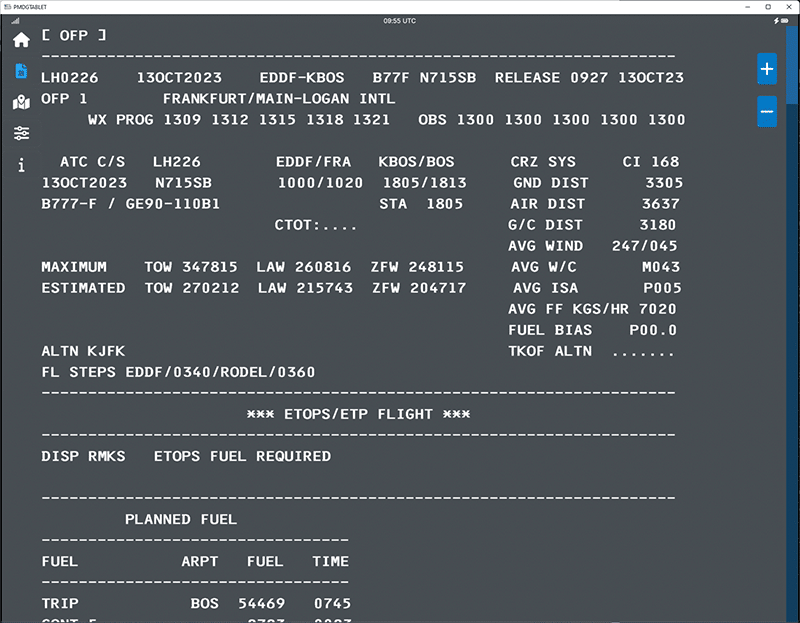Click the [ OFP ] page header
This screenshot has width=800, height=623.
74,36
